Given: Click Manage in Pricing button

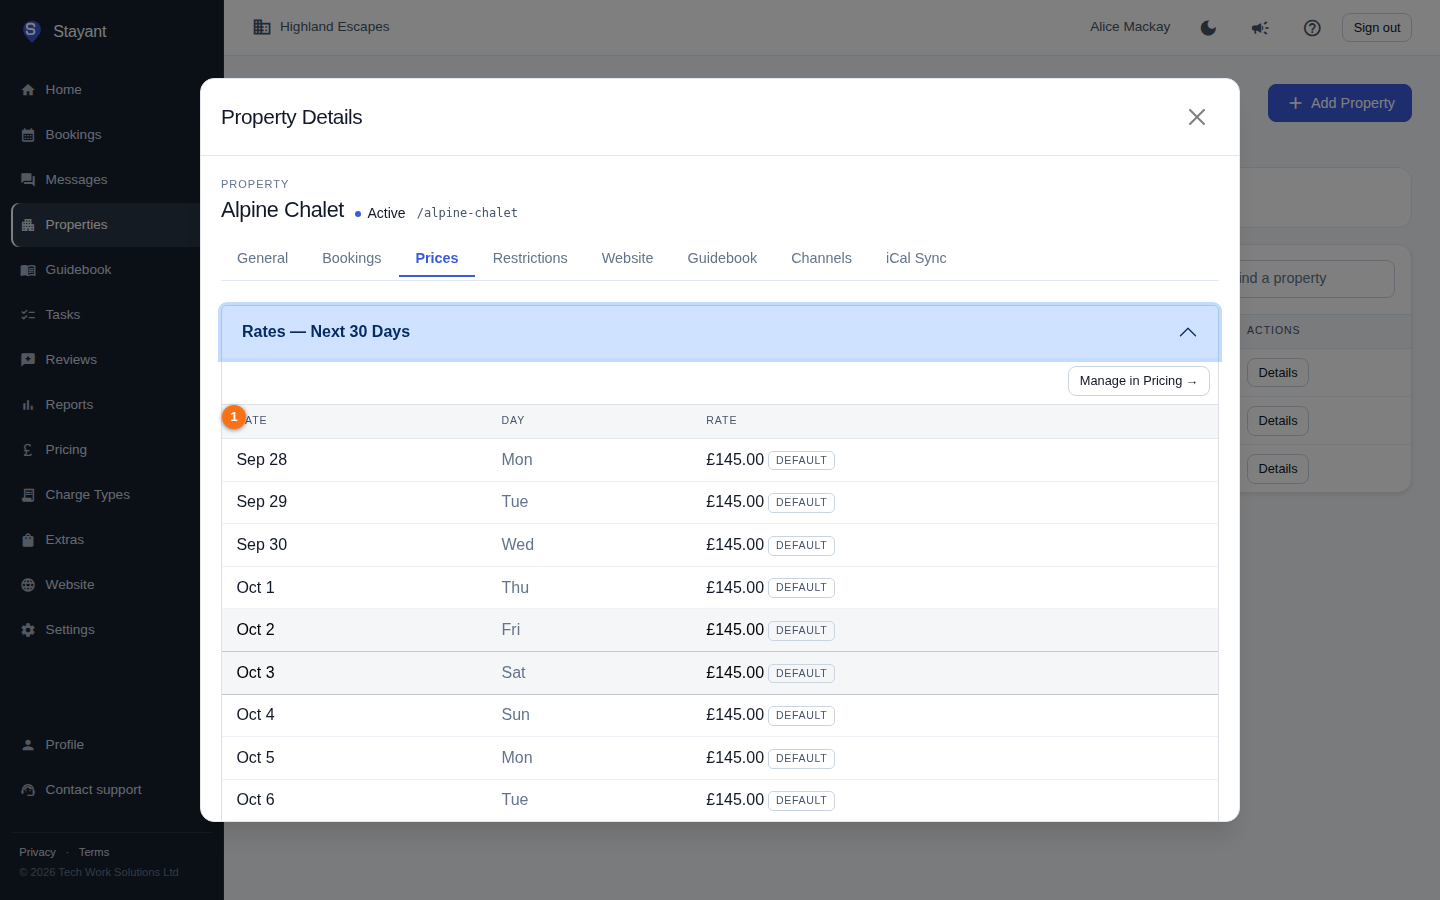Looking at the screenshot, I should click(x=1139, y=381).
